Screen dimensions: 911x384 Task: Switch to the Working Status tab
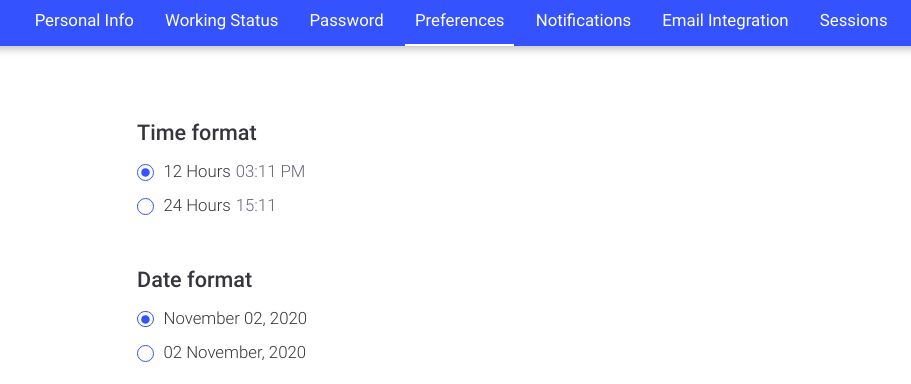[x=221, y=21]
